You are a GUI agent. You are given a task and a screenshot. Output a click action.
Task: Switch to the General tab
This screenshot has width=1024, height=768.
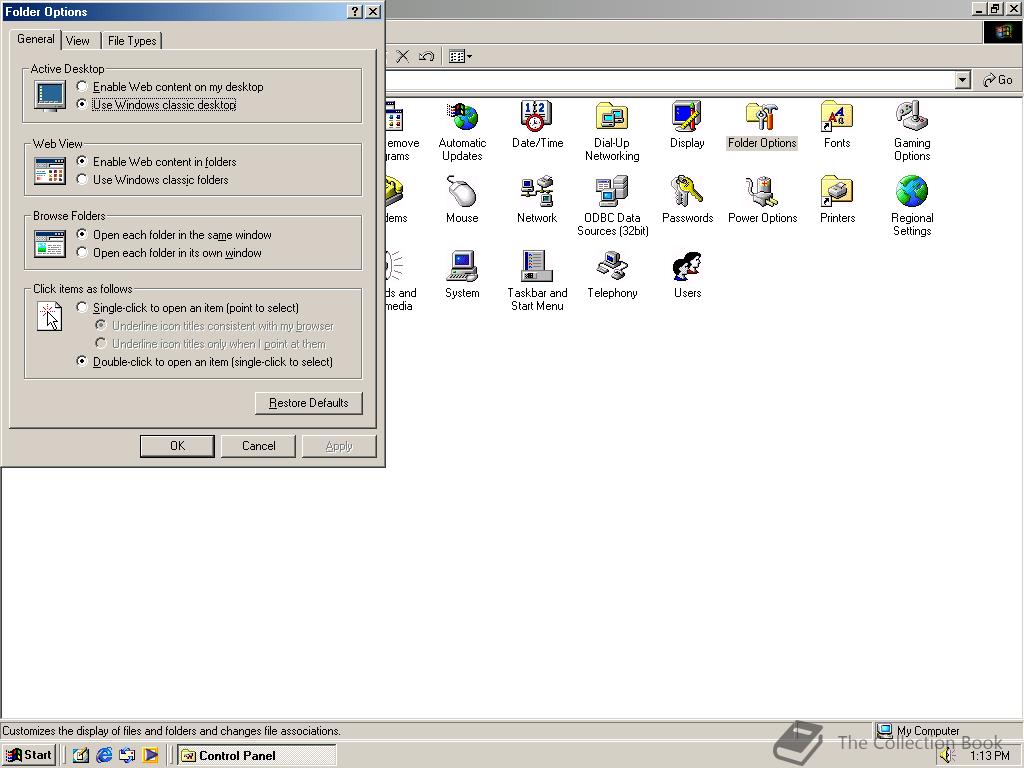35,39
